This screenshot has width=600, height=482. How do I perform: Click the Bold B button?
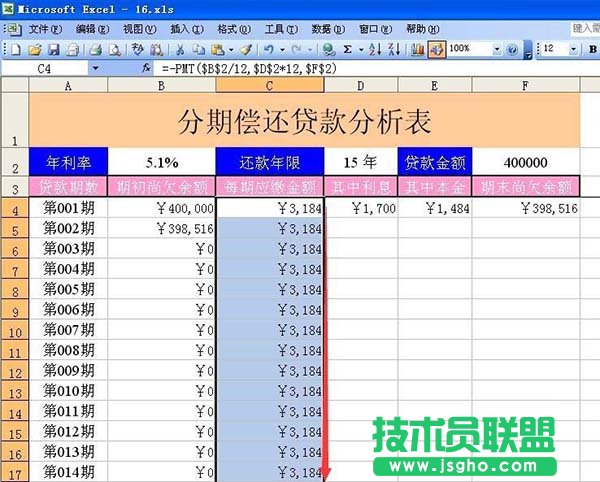coord(593,49)
